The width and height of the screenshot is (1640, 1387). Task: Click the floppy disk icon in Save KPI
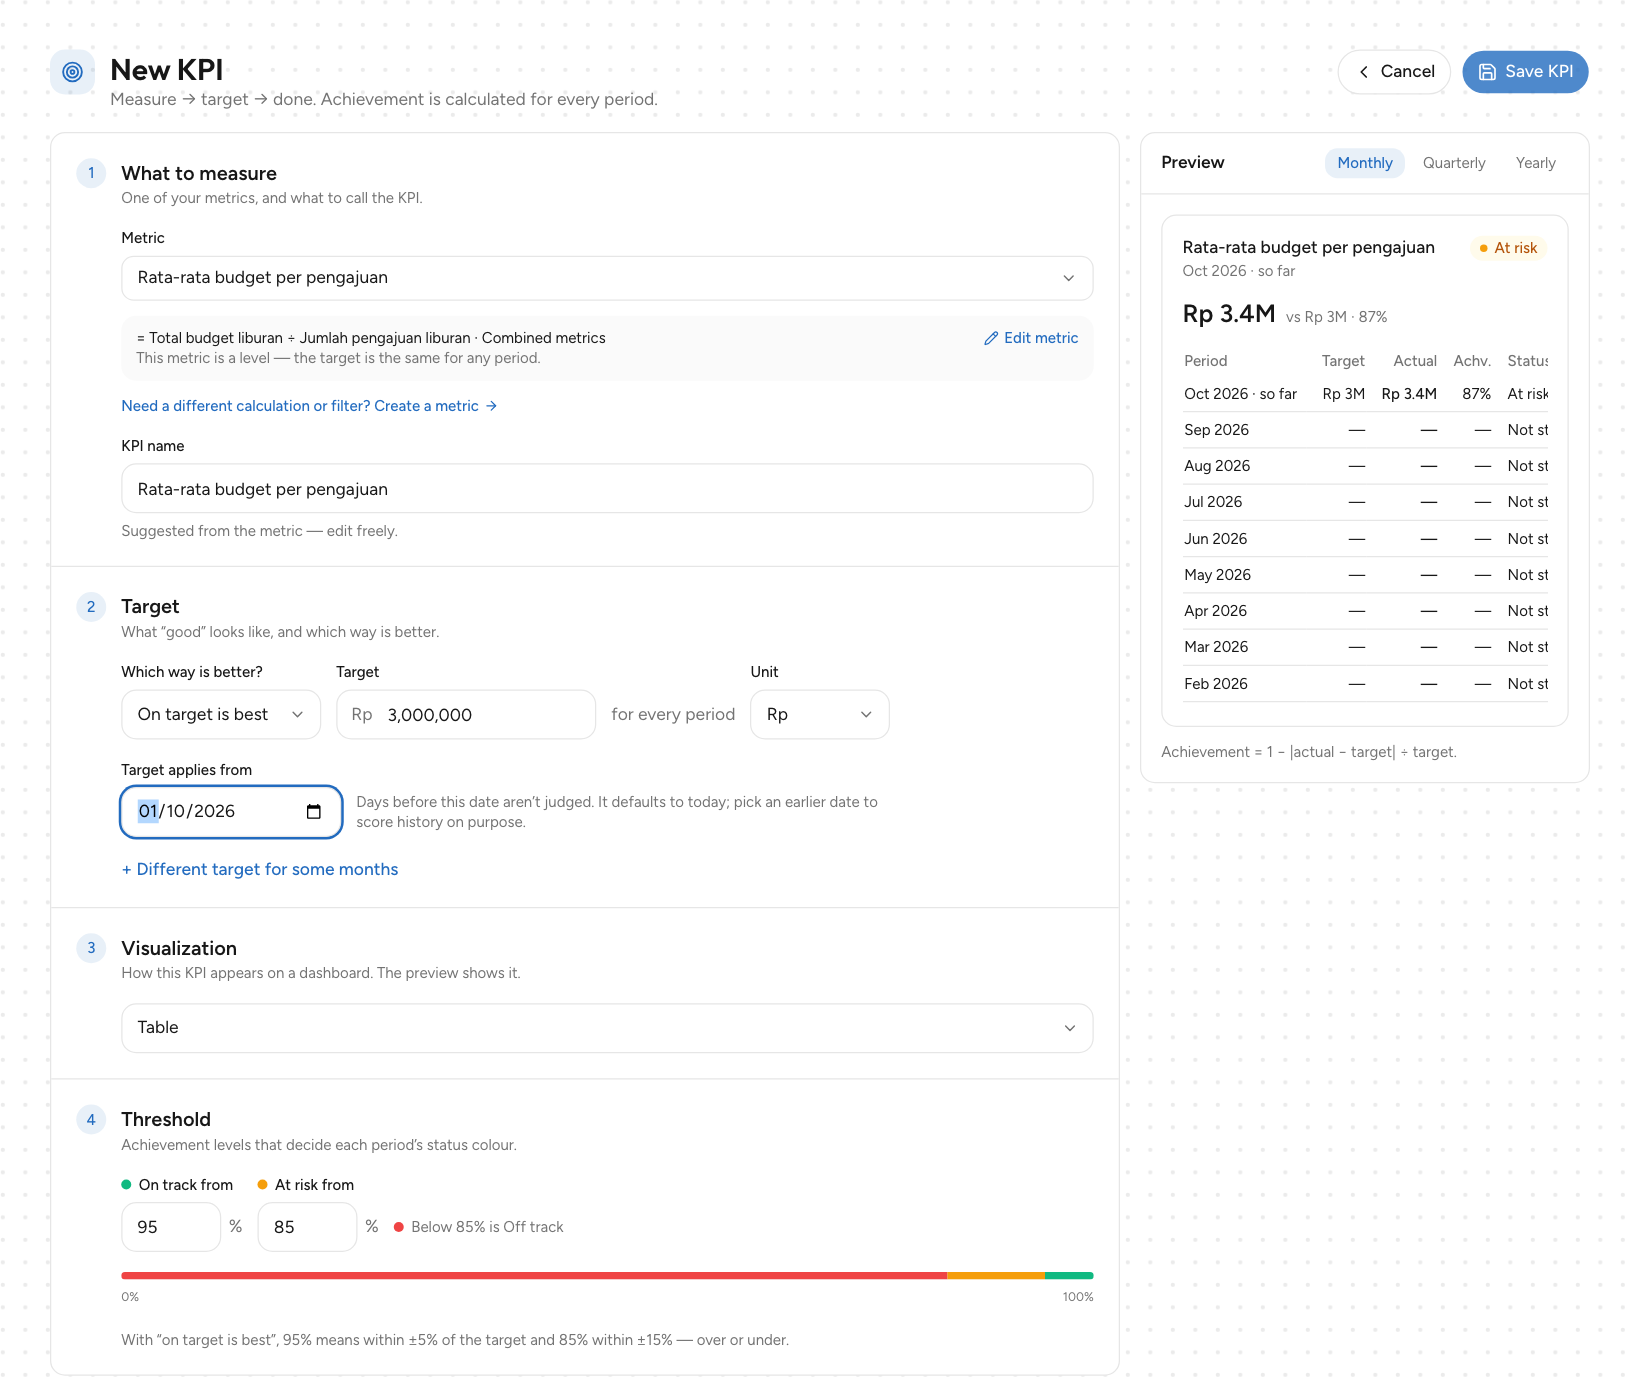(1487, 72)
